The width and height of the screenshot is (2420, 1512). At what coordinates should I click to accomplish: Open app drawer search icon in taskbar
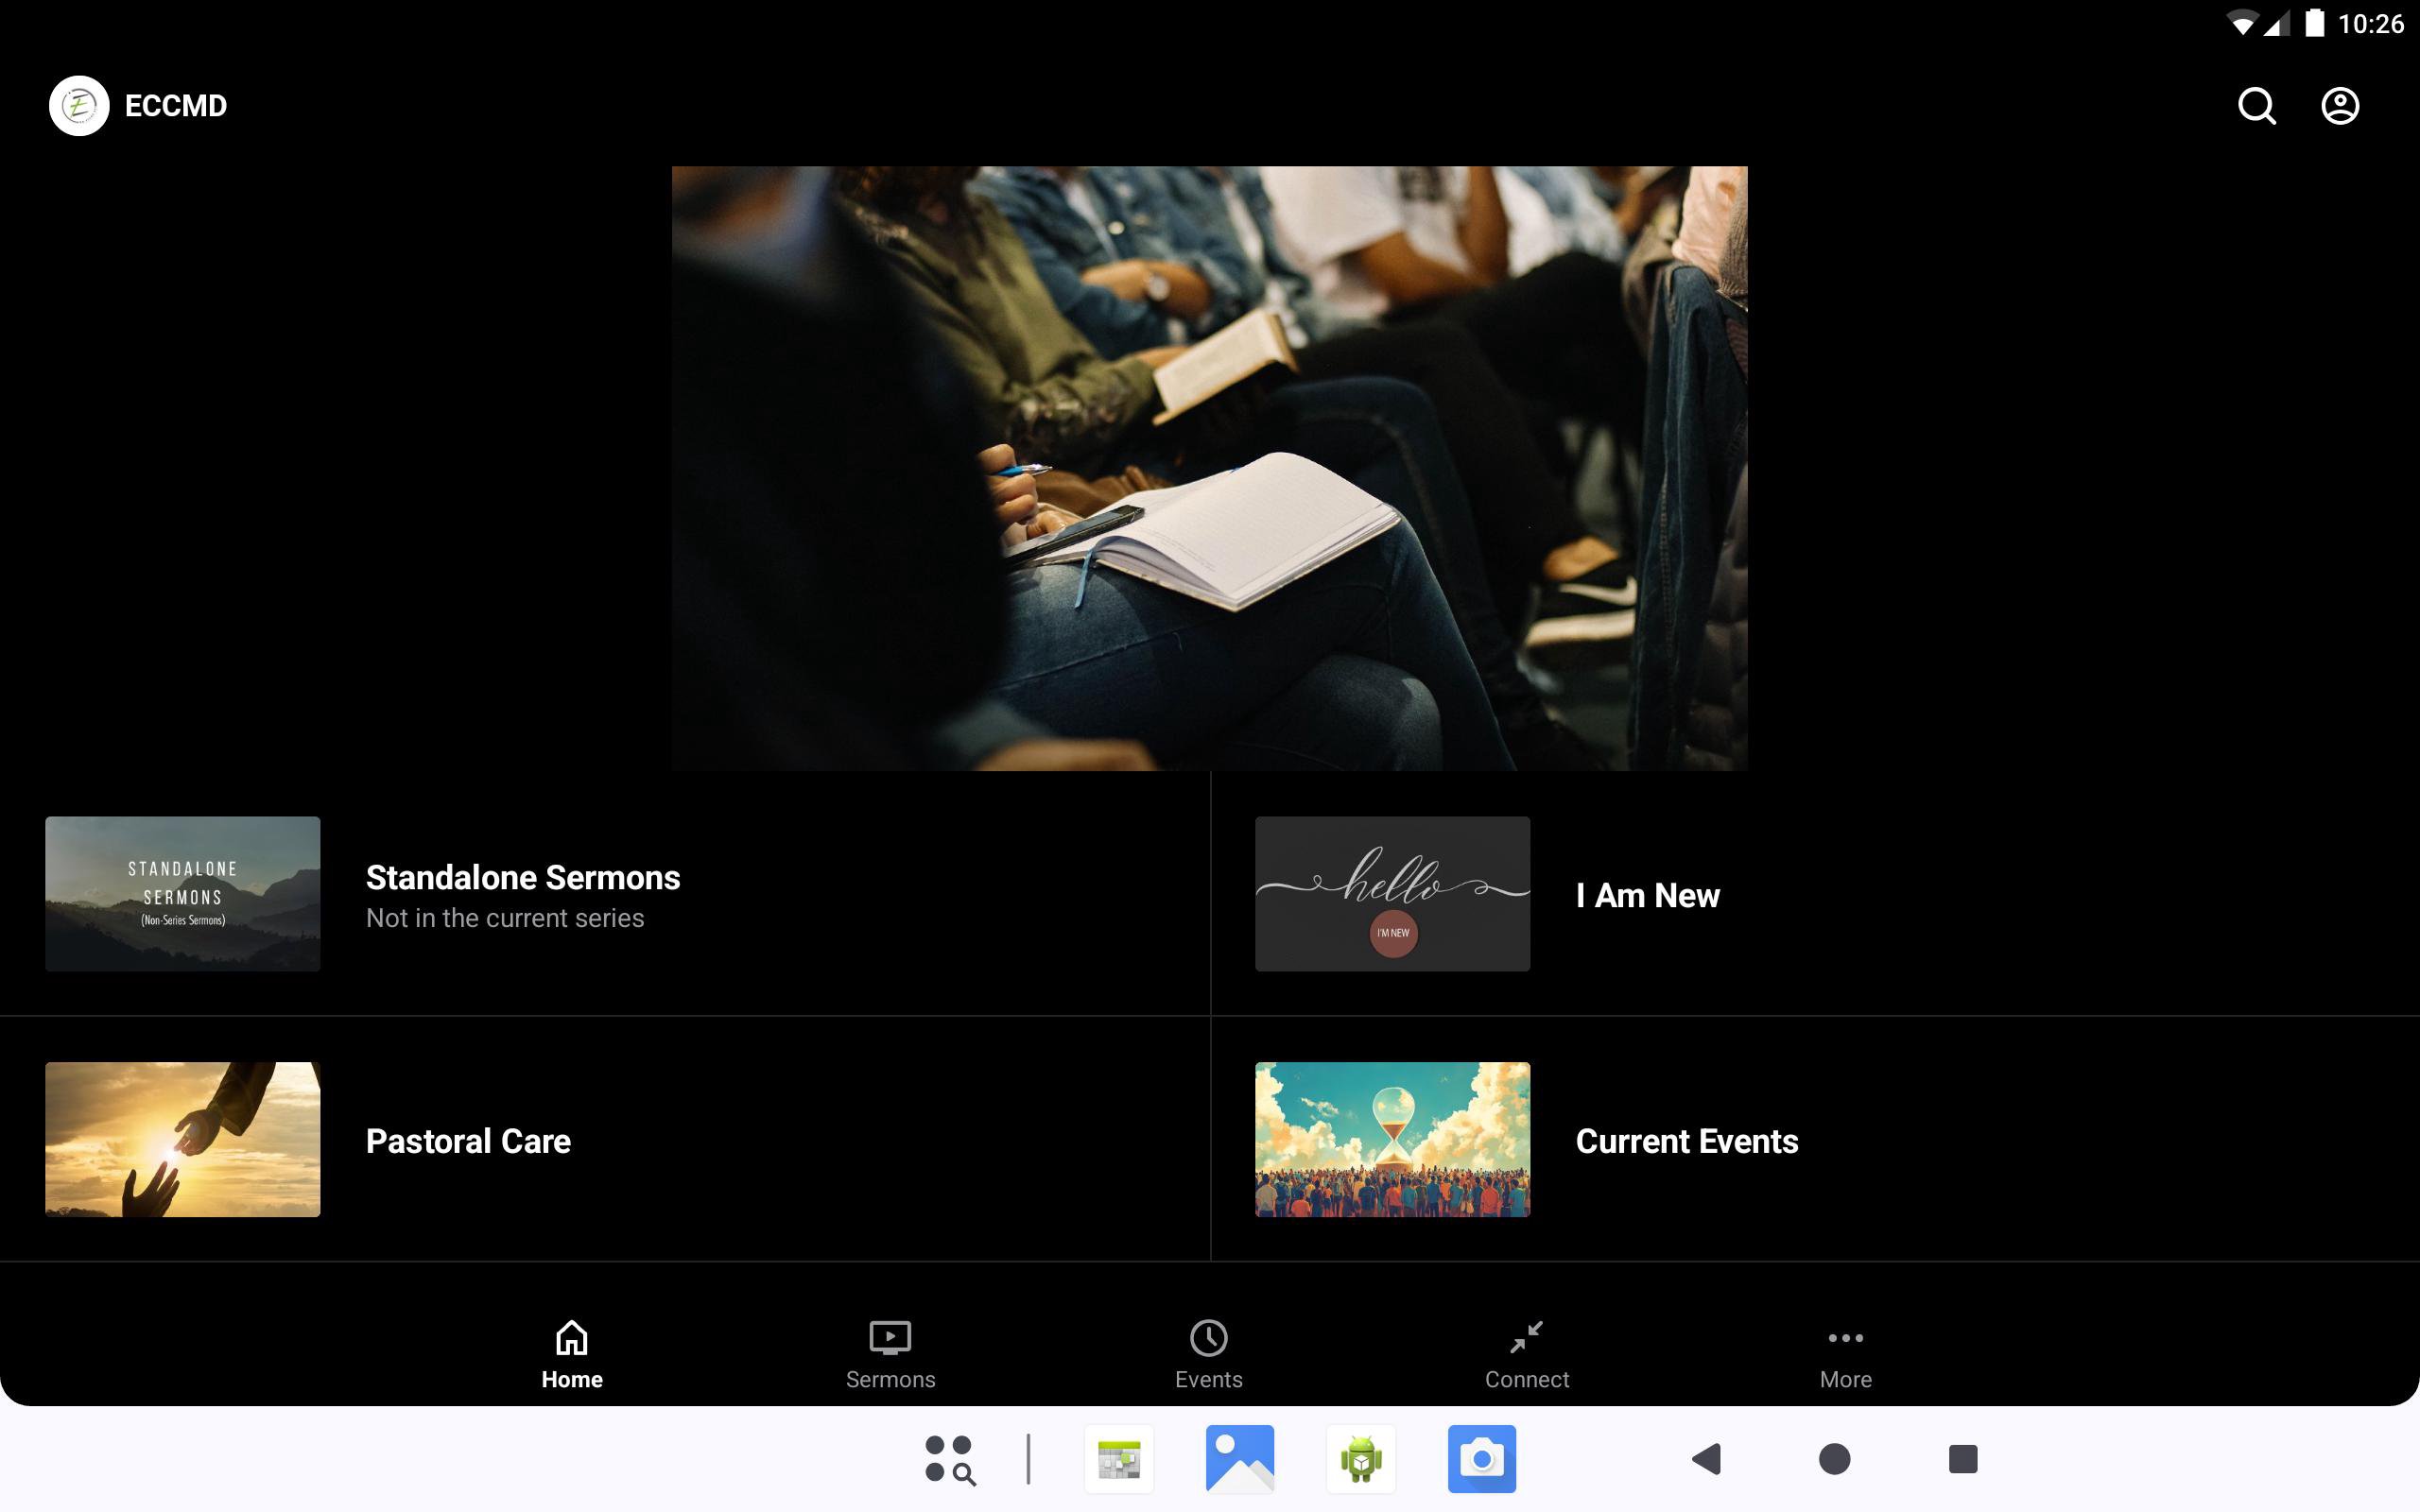[x=949, y=1459]
